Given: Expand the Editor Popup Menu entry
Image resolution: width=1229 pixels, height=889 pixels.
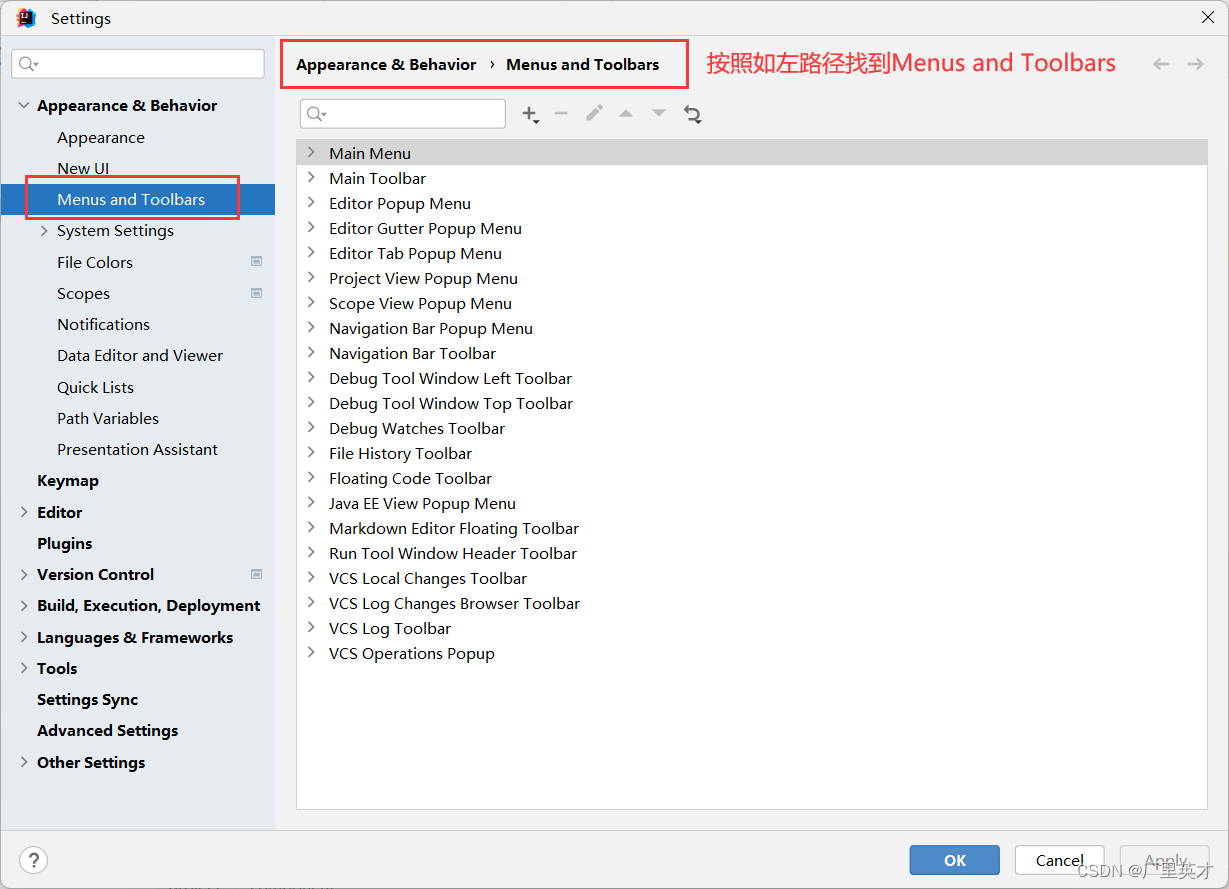Looking at the screenshot, I should tap(311, 203).
